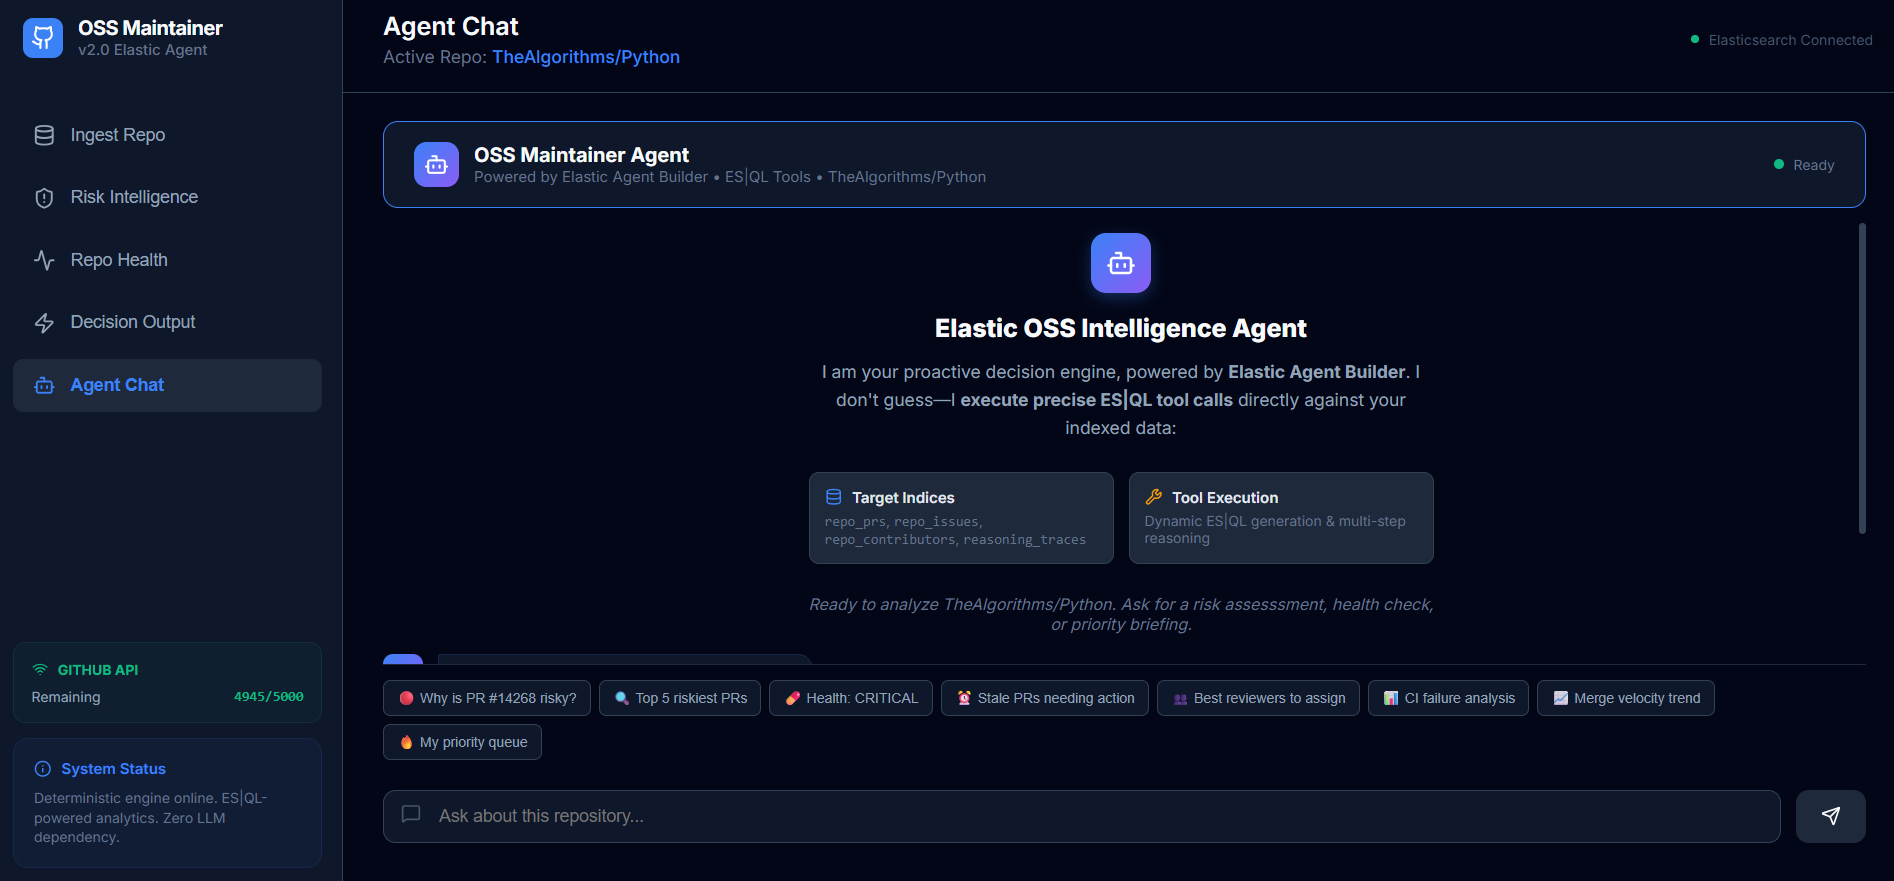
Task: Pick 'My priority queue' suggestion
Action: (x=462, y=742)
